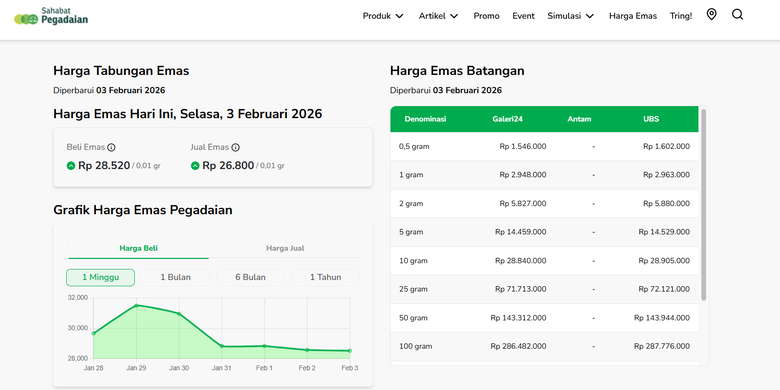Open the branch location pin icon

[711, 15]
